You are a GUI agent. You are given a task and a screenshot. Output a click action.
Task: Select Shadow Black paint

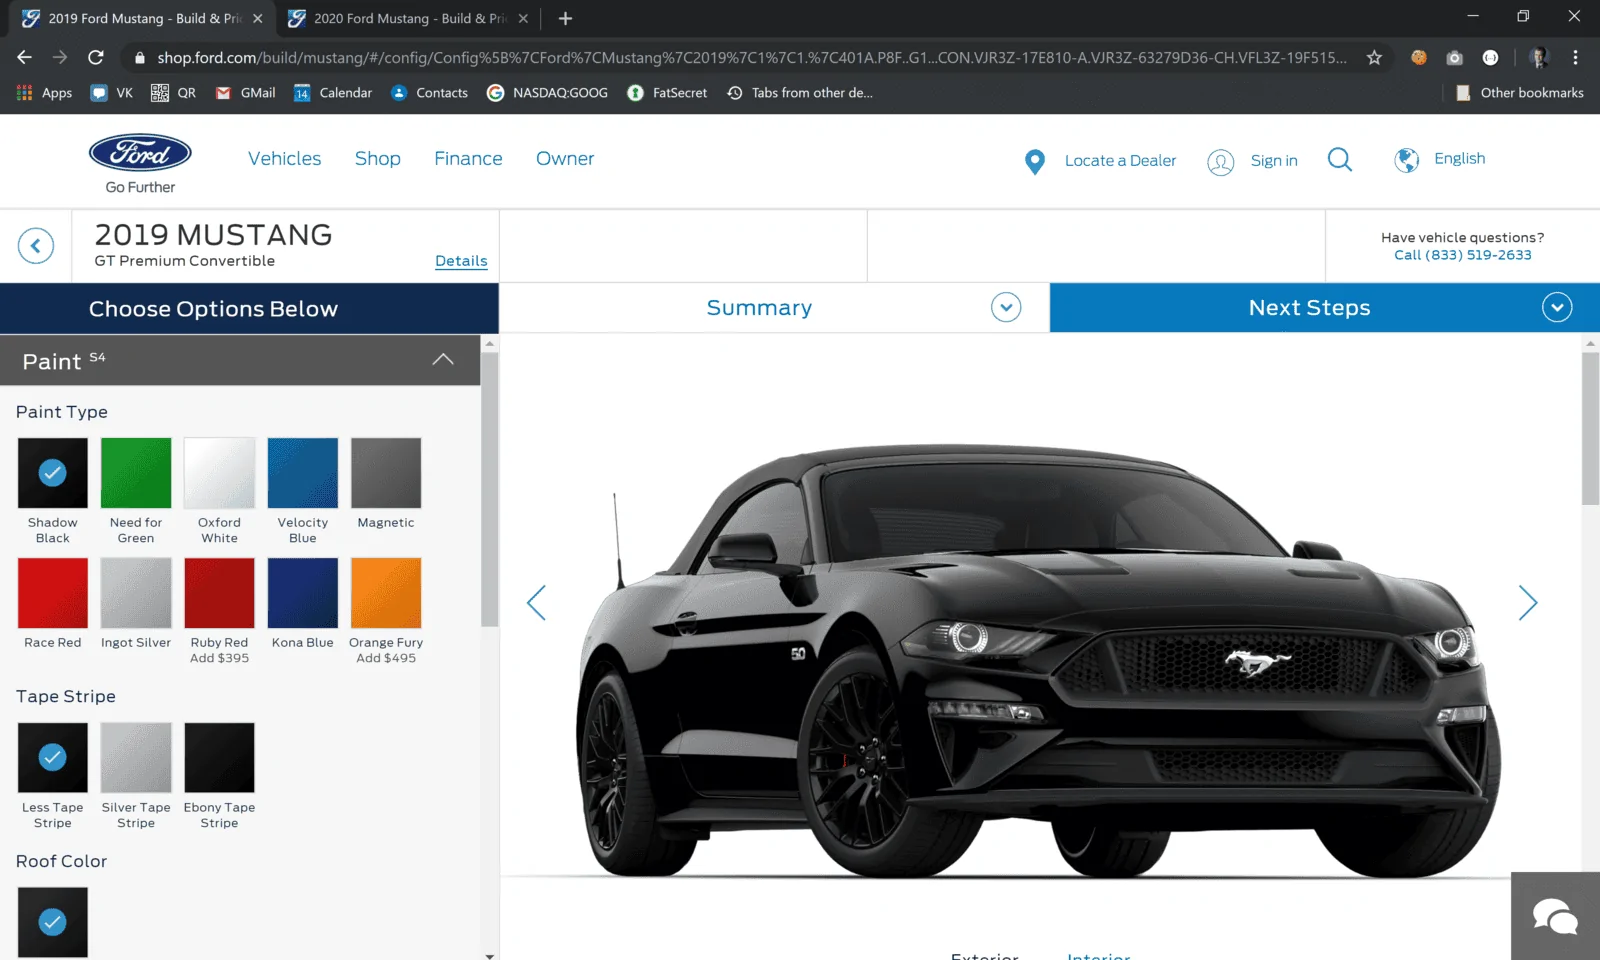pyautogui.click(x=53, y=473)
